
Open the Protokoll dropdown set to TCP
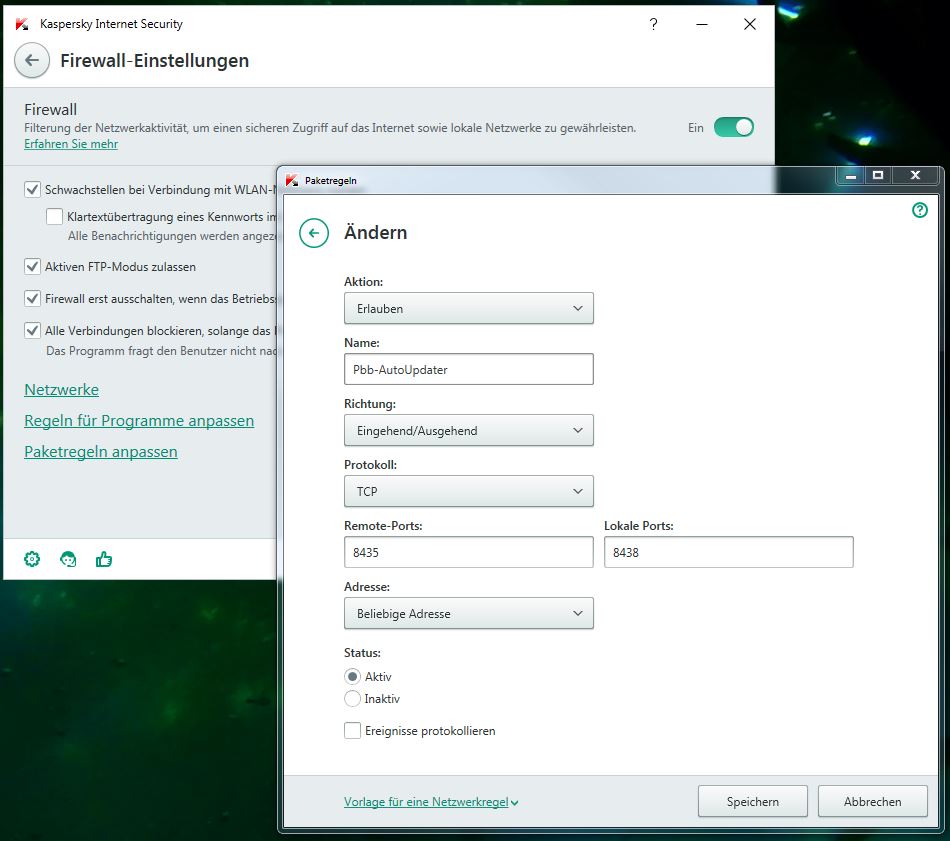(x=468, y=492)
